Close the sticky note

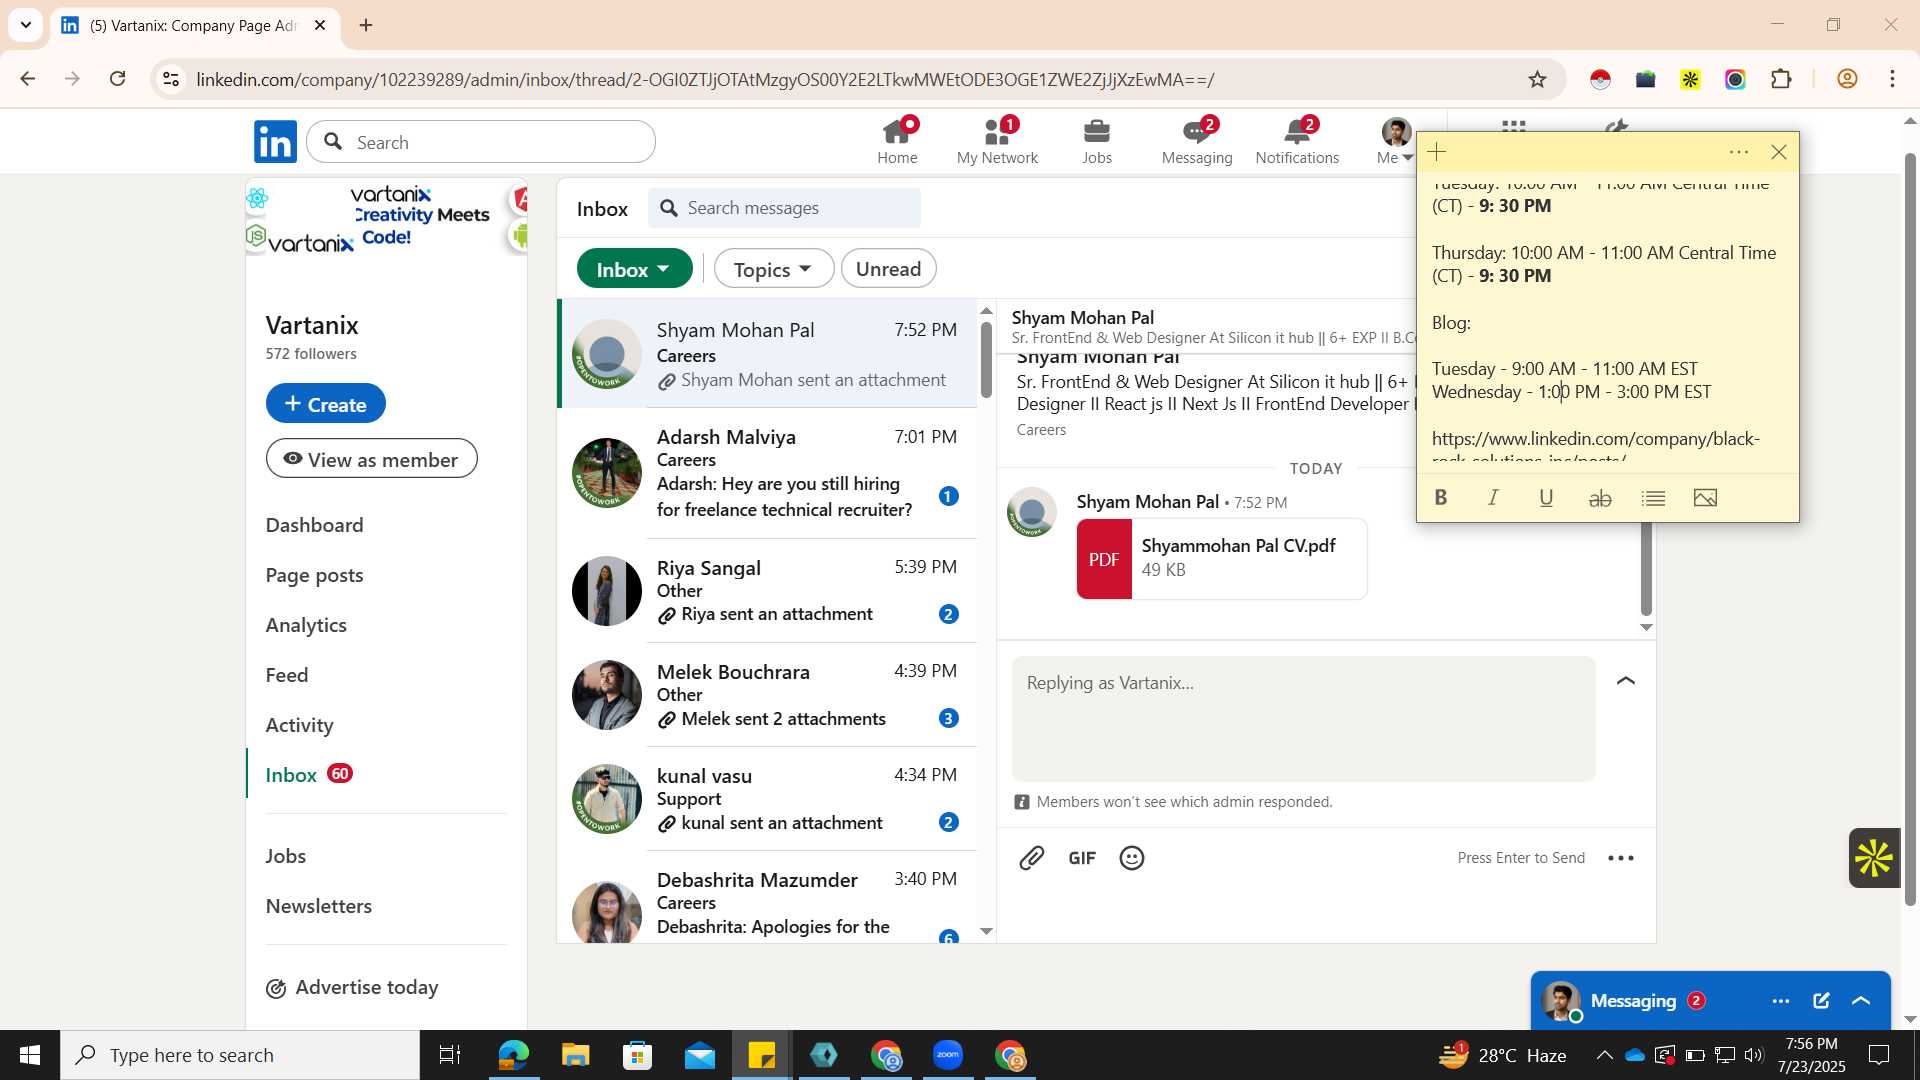point(1779,152)
